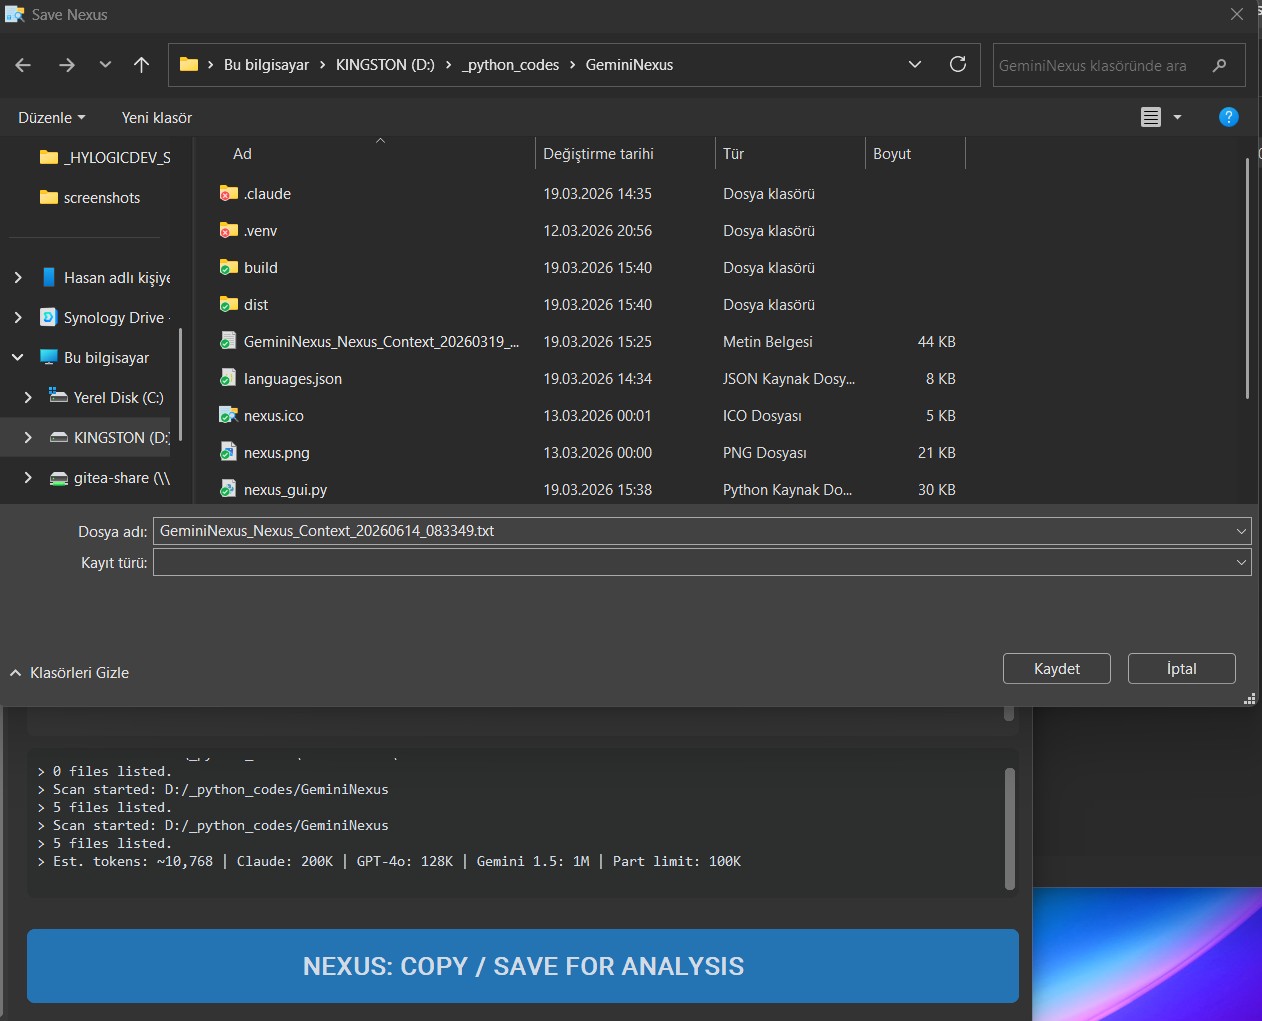Click NEXUS: COPY / SAVE FOR ANALYSIS button
1262x1021 pixels.
coord(523,966)
